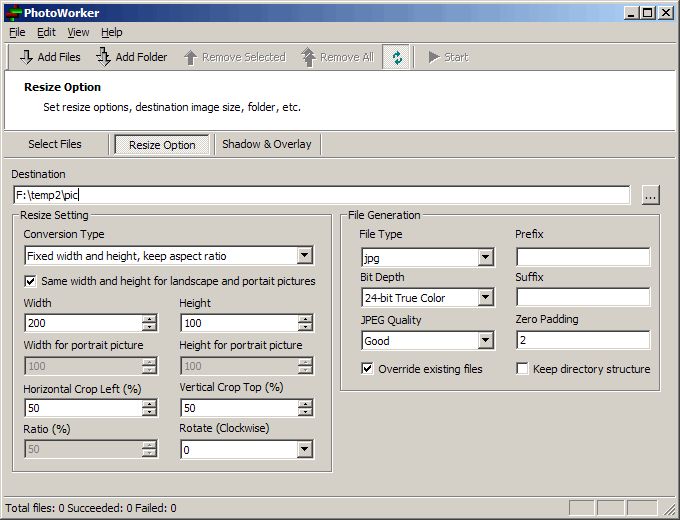Browse for destination folder with ellipsis button
Viewport: 680px width, 520px height.
click(651, 195)
